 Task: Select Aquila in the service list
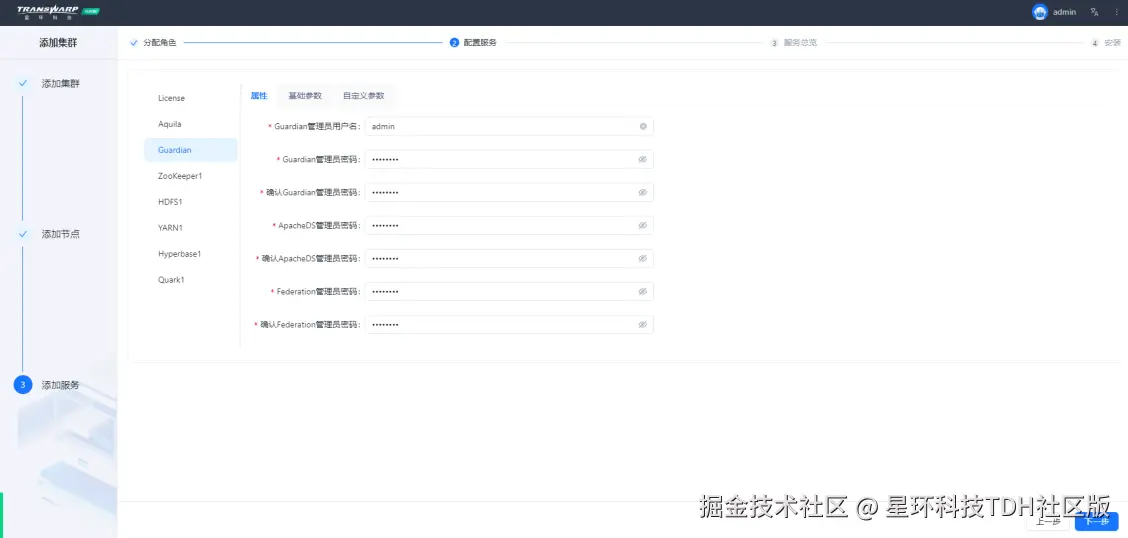pos(191,124)
